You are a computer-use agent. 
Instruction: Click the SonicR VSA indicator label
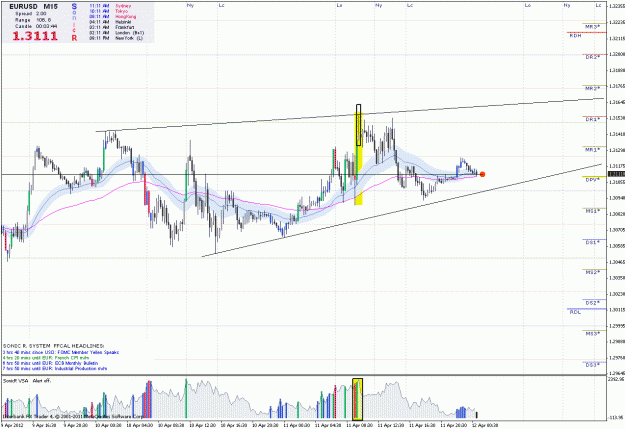point(15,381)
